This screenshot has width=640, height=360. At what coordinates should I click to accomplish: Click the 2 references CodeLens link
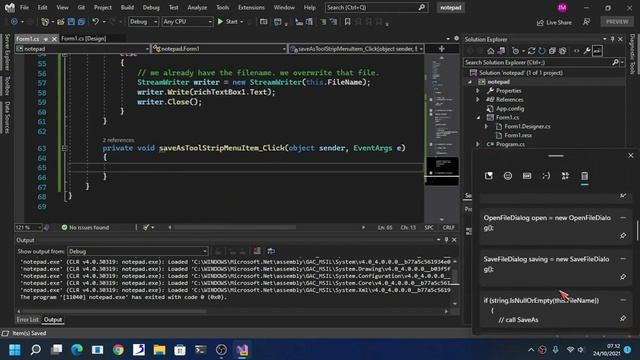click(118, 140)
